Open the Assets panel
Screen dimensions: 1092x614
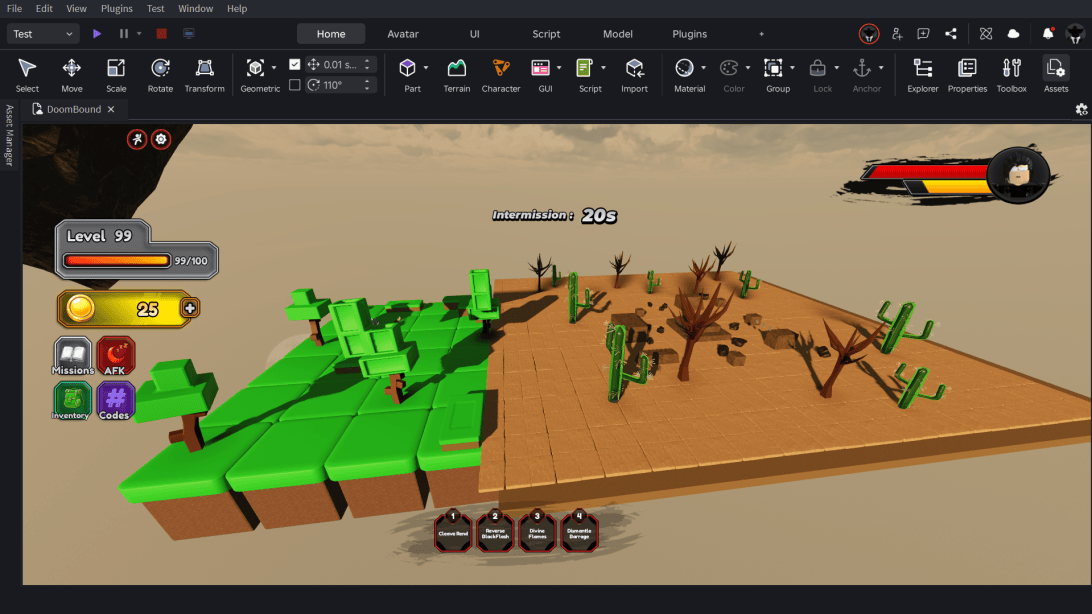[1056, 74]
